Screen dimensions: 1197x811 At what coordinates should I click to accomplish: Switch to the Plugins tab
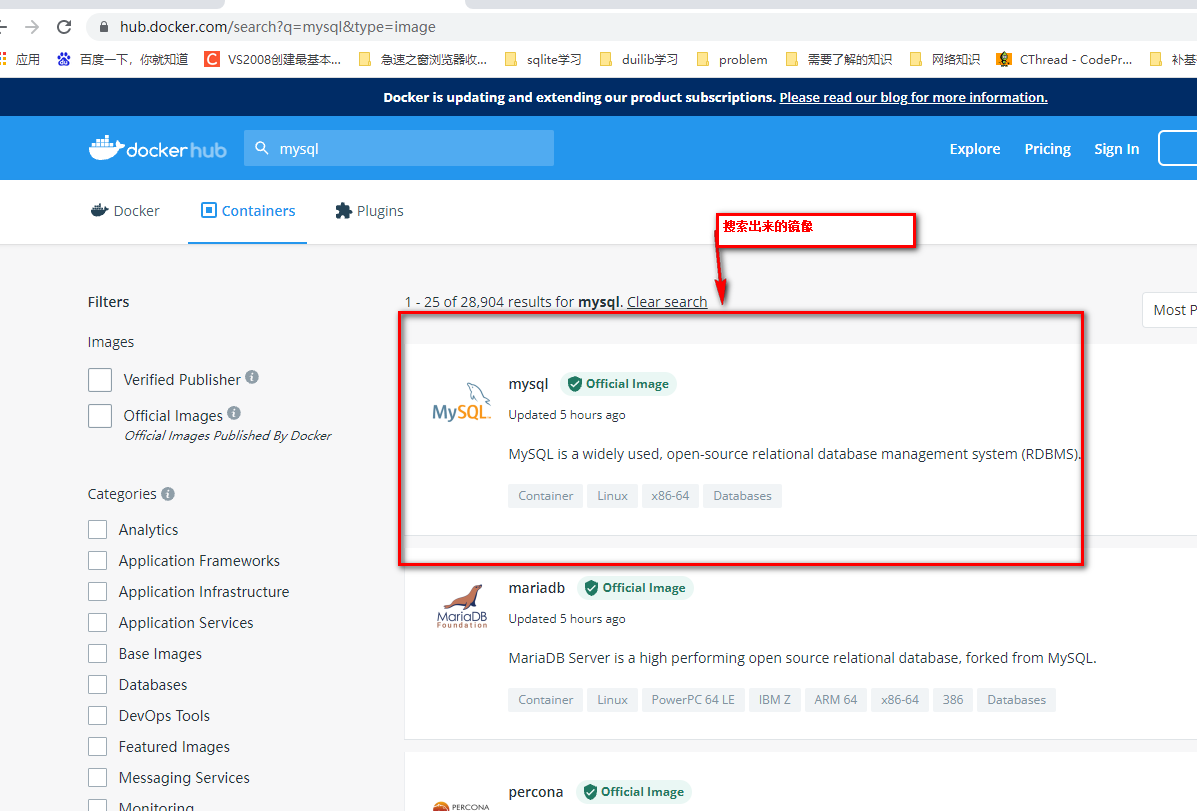pos(369,211)
